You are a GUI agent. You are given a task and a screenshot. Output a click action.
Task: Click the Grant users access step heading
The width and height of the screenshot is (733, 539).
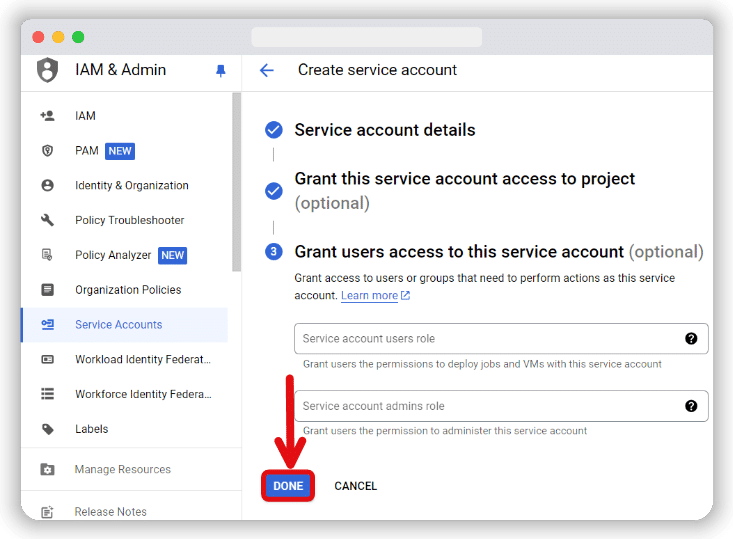coord(499,252)
